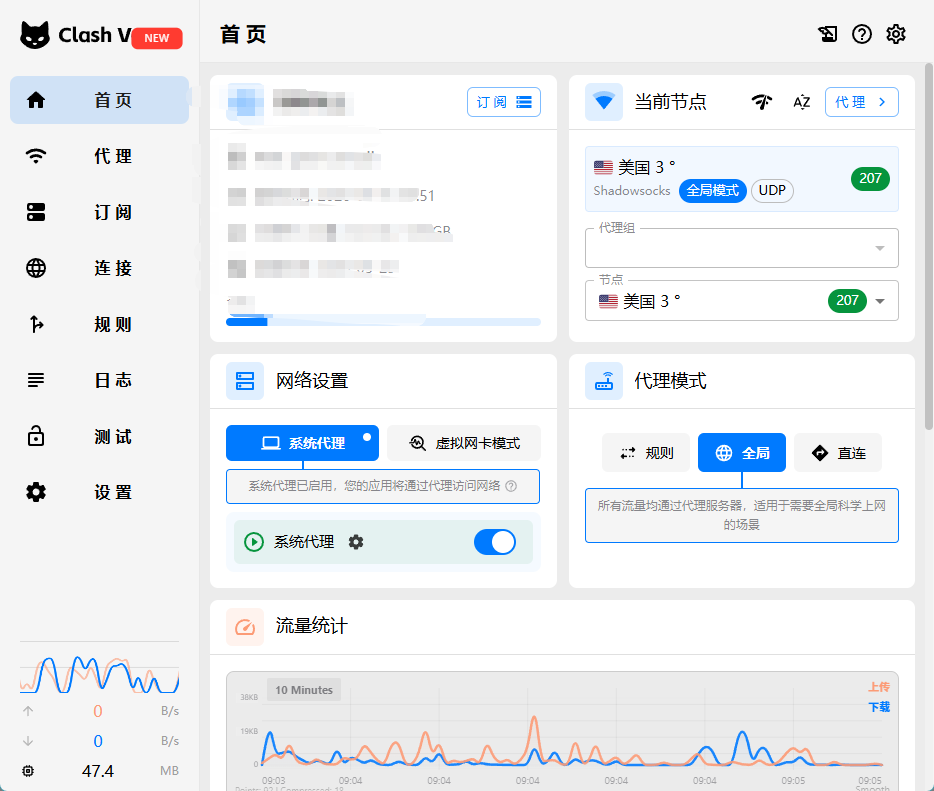Image resolution: width=934 pixels, height=791 pixels.
Task: Click the 10 Minutes time range label
Action: click(x=304, y=690)
